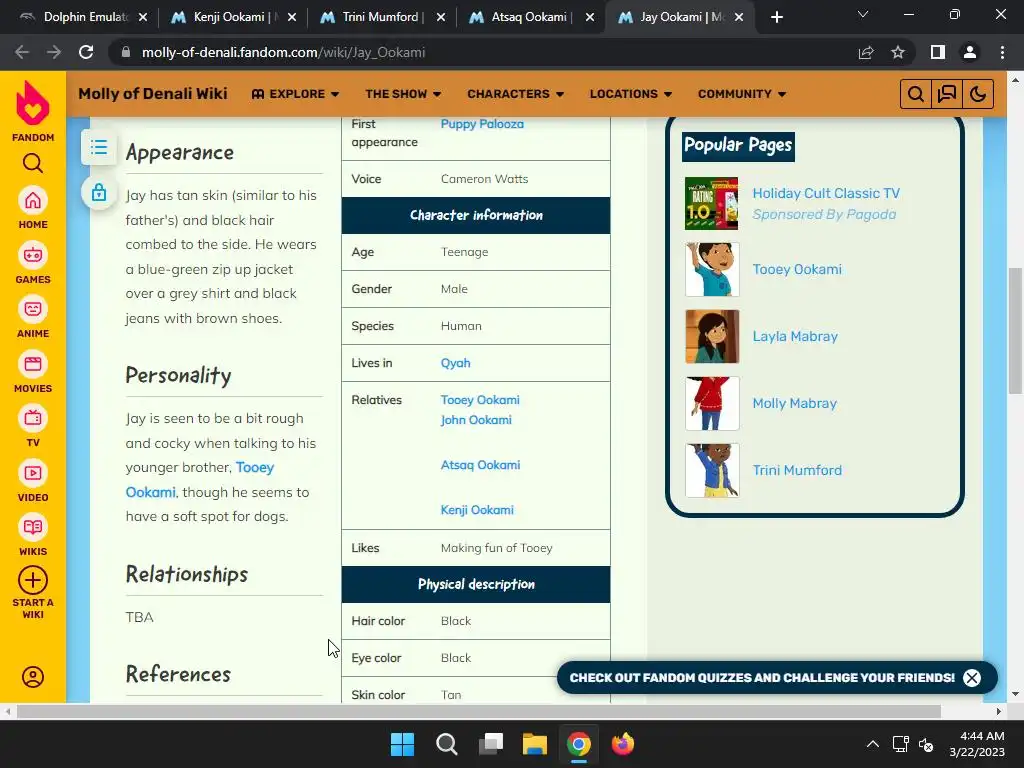The height and width of the screenshot is (768, 1024).
Task: Open wiki Discuss chat icon
Action: click(x=946, y=94)
